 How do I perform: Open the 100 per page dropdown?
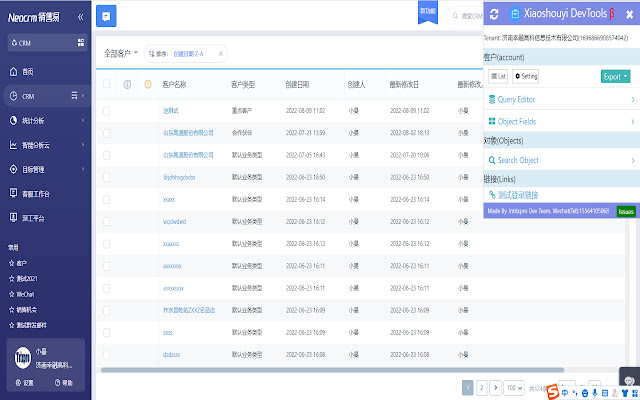[x=514, y=387]
